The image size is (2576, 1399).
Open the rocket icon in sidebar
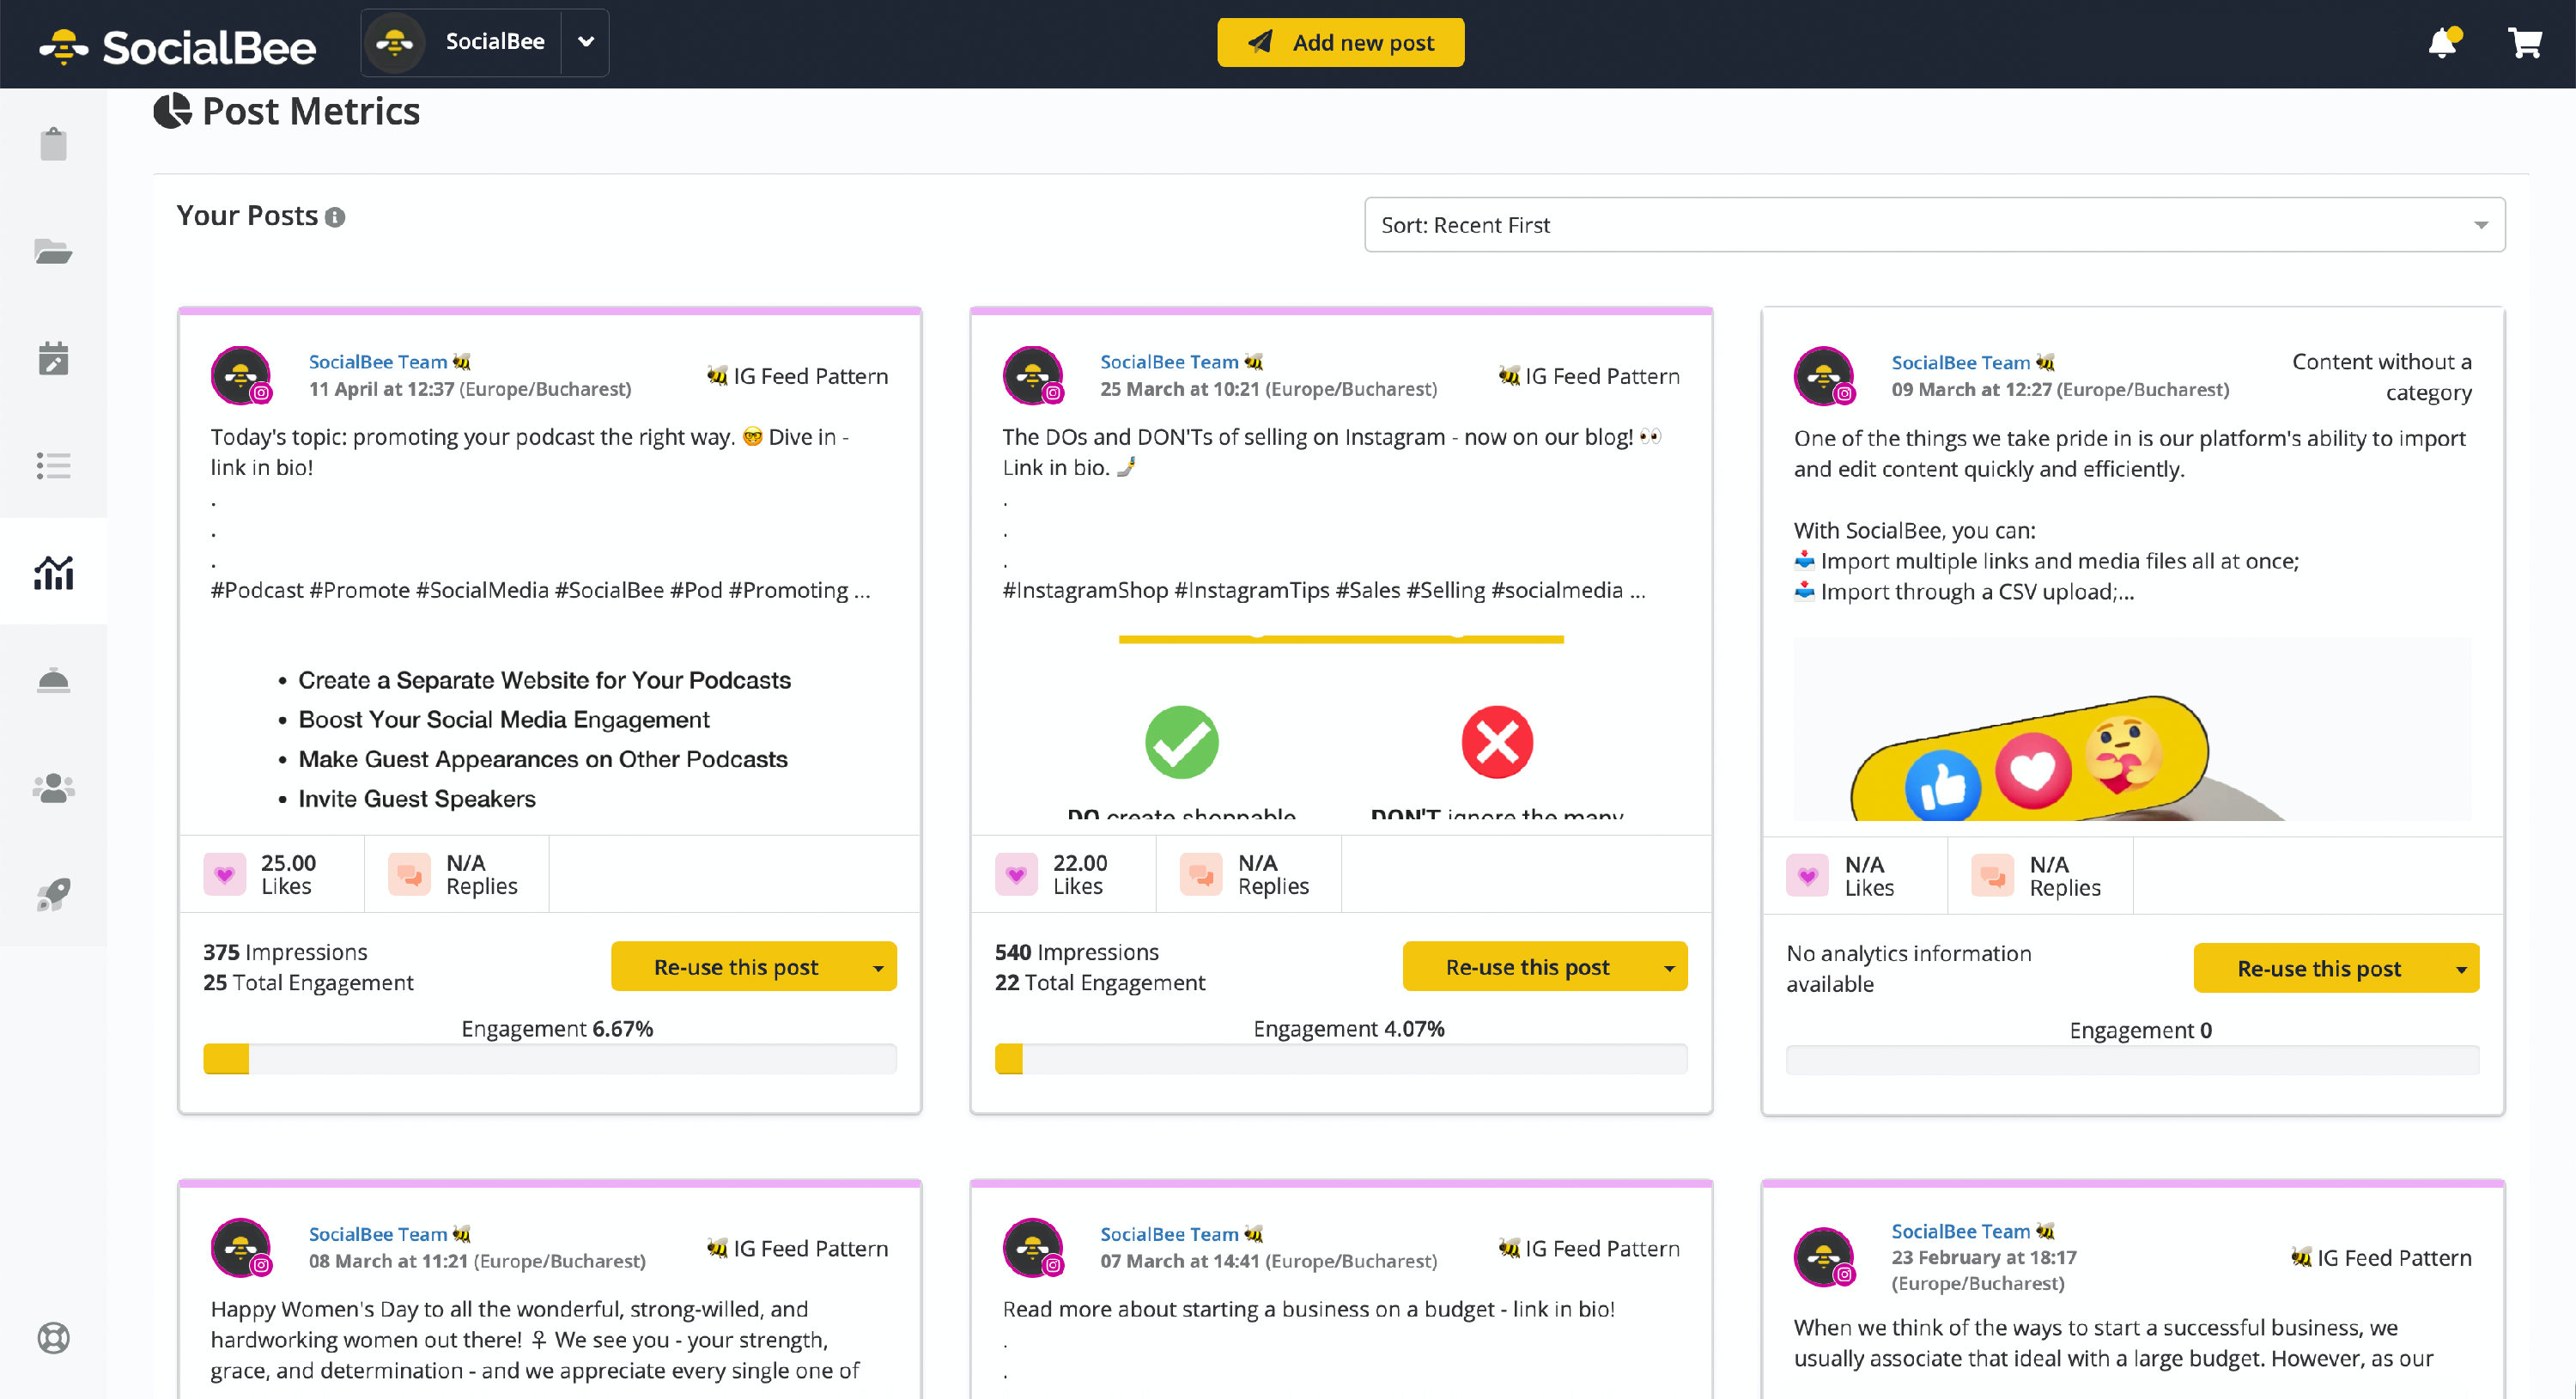point(53,894)
